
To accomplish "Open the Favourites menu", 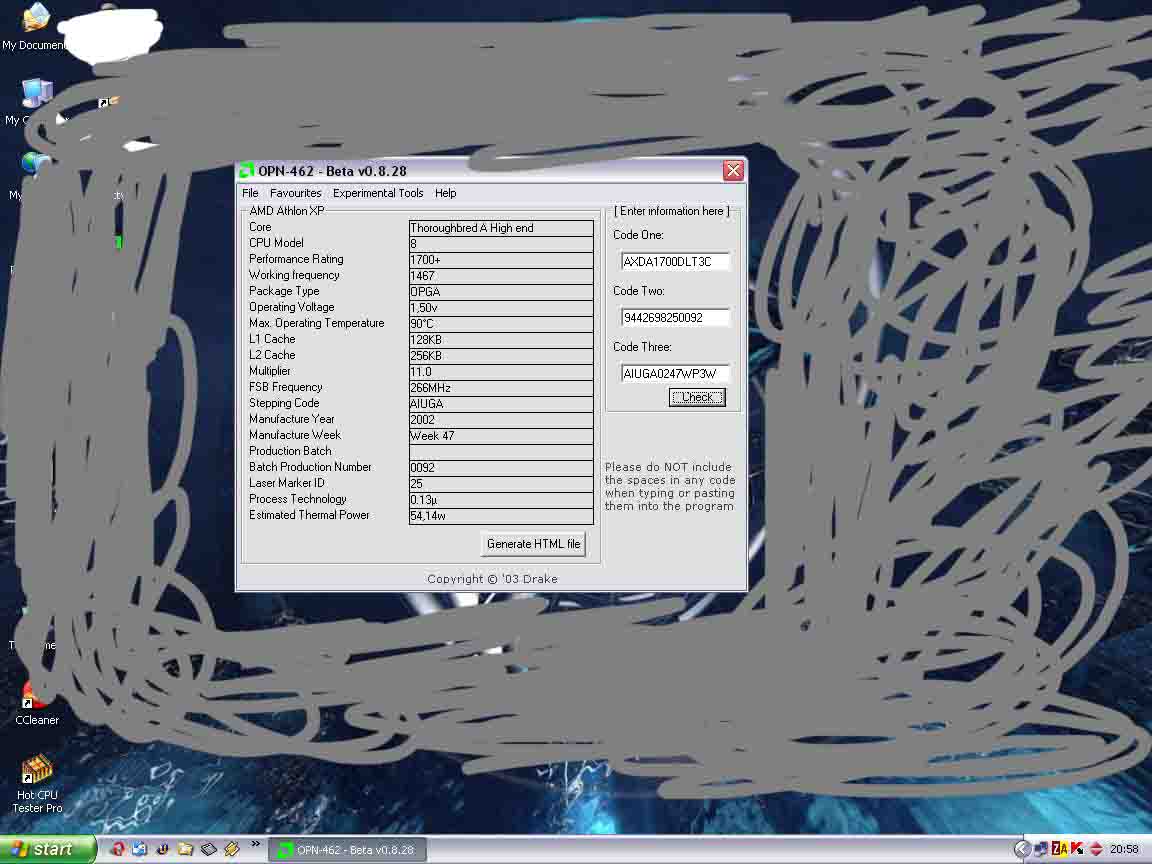I will click(x=295, y=193).
